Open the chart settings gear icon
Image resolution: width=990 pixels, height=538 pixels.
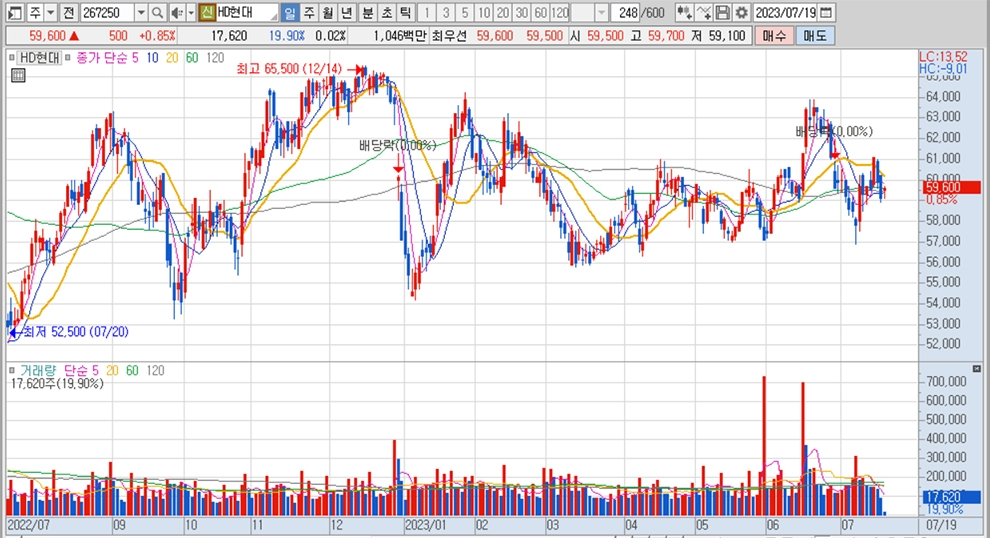pos(741,13)
